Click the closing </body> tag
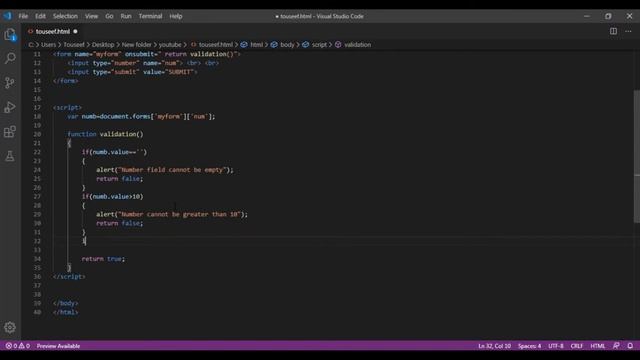640x360 pixels. pyautogui.click(x=65, y=303)
